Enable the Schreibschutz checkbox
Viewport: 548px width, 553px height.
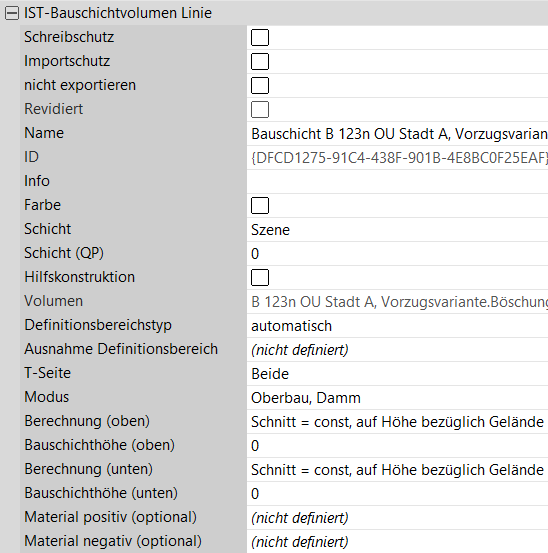[260, 37]
